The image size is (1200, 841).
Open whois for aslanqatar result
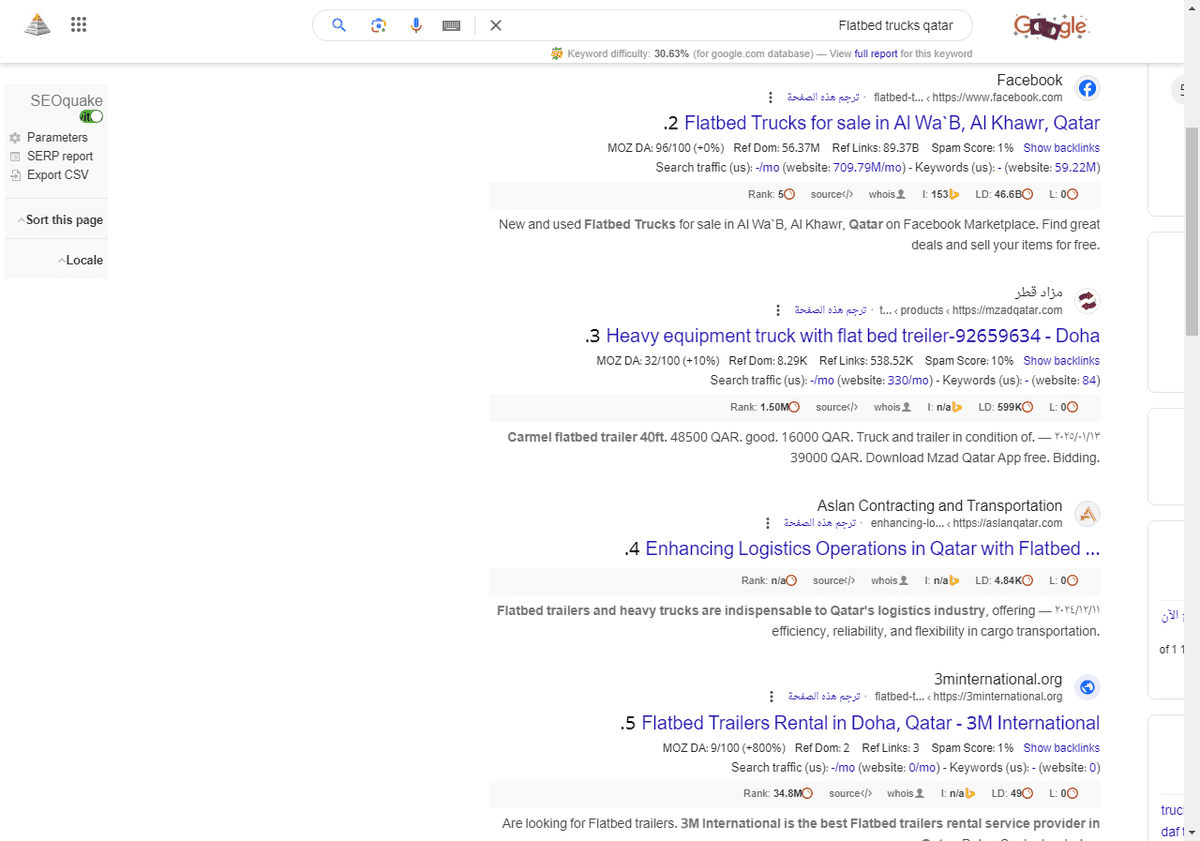(889, 580)
